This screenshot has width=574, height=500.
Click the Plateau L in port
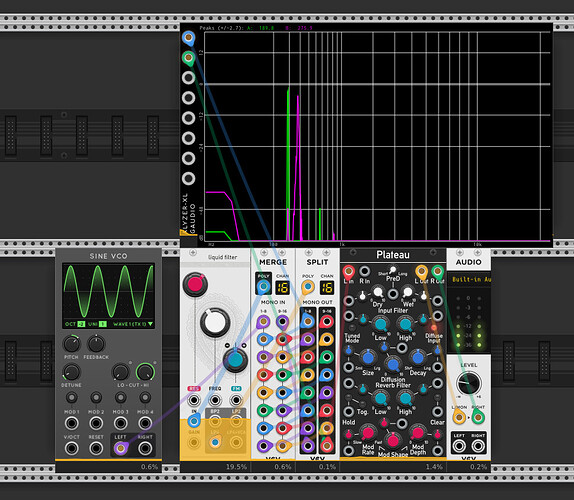point(348,271)
